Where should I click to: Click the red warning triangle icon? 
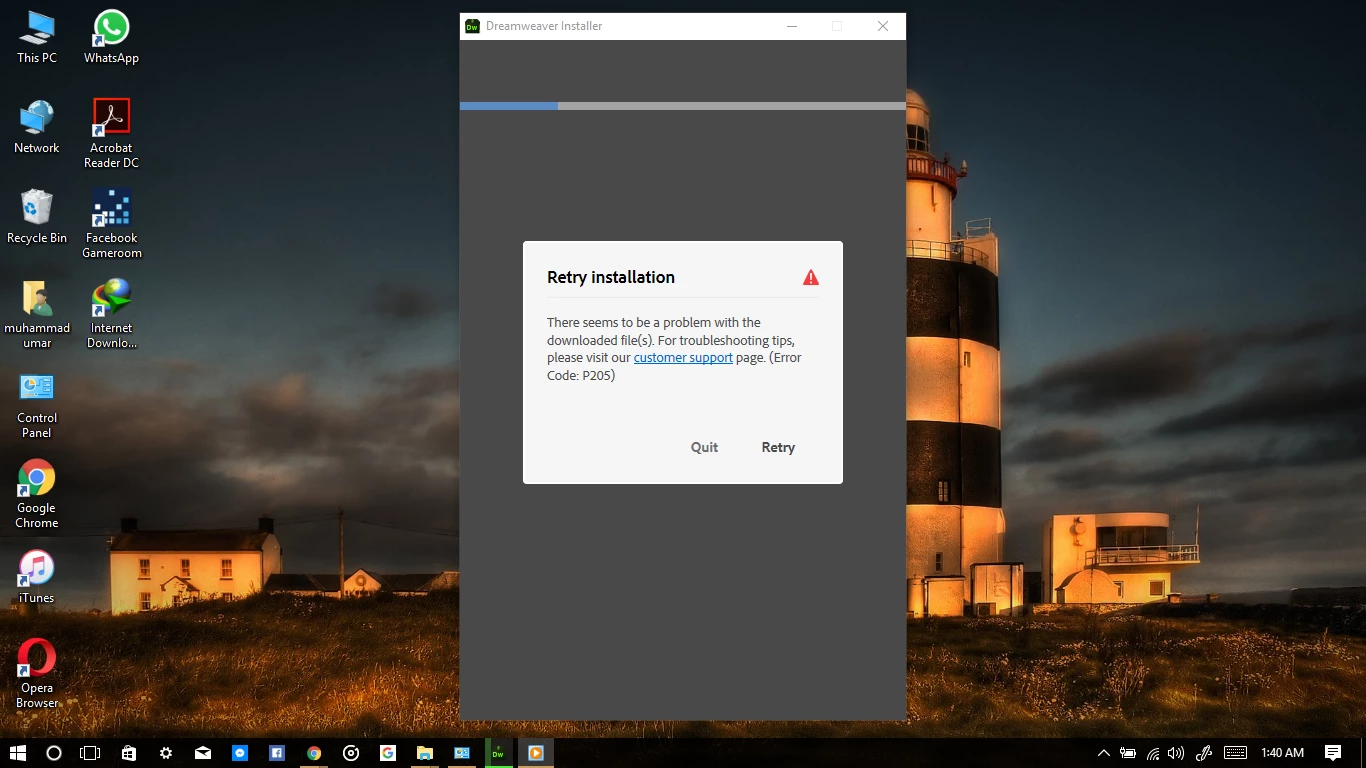click(810, 277)
